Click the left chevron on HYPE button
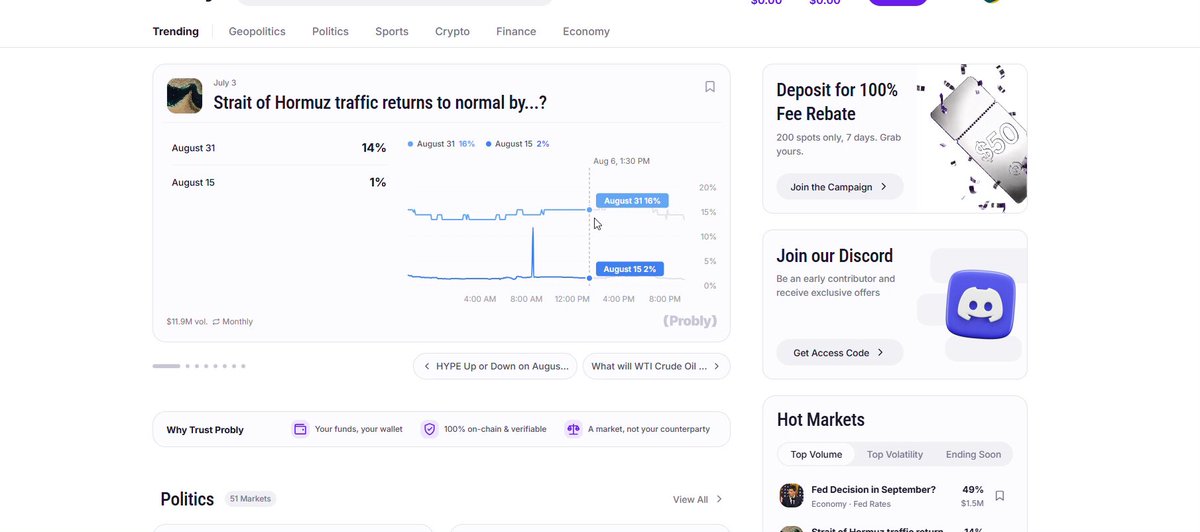 (x=427, y=366)
